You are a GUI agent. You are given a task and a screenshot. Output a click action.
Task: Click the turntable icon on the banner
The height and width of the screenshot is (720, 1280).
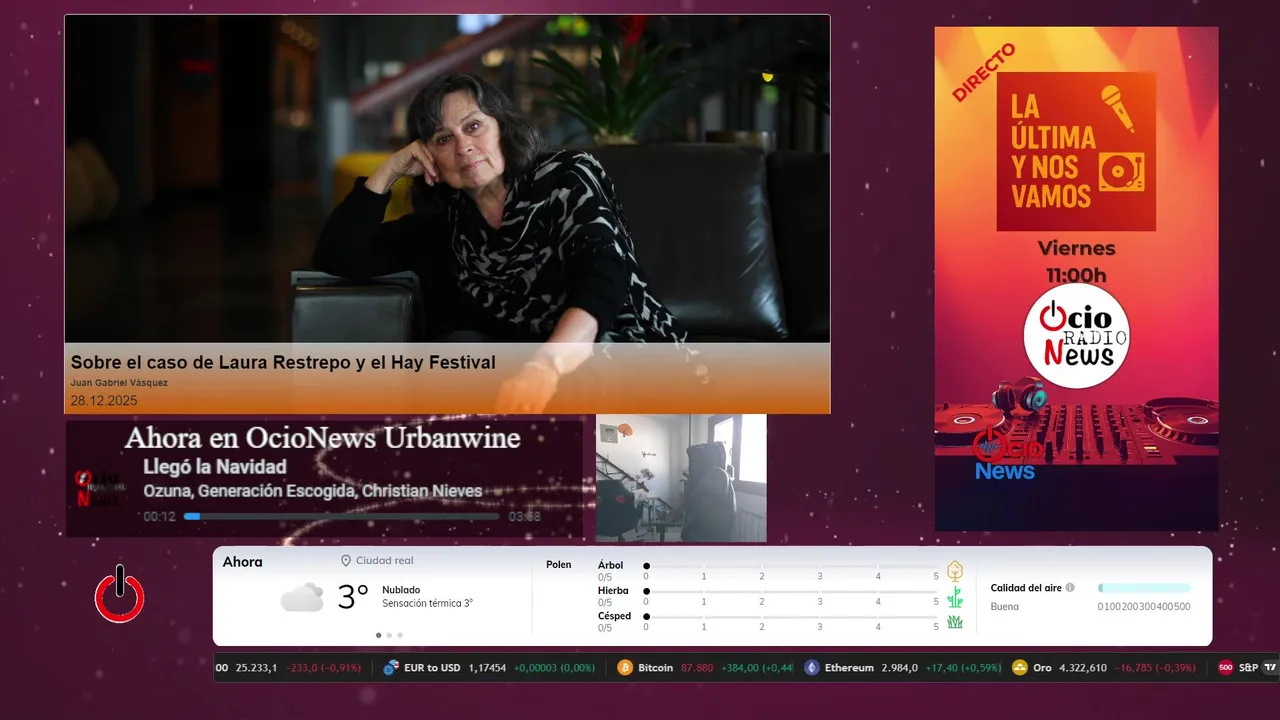coord(1121,172)
